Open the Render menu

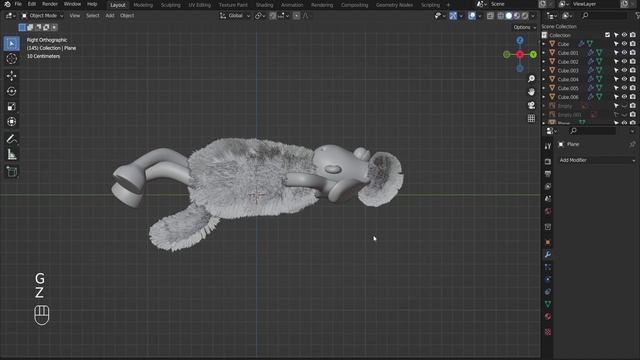point(50,4)
